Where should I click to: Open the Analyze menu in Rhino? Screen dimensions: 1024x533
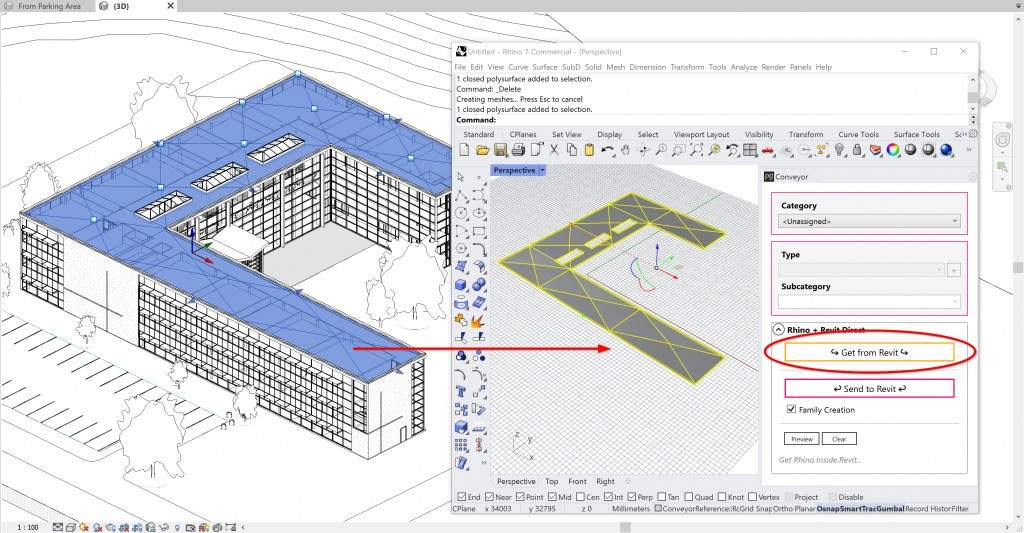[744, 67]
